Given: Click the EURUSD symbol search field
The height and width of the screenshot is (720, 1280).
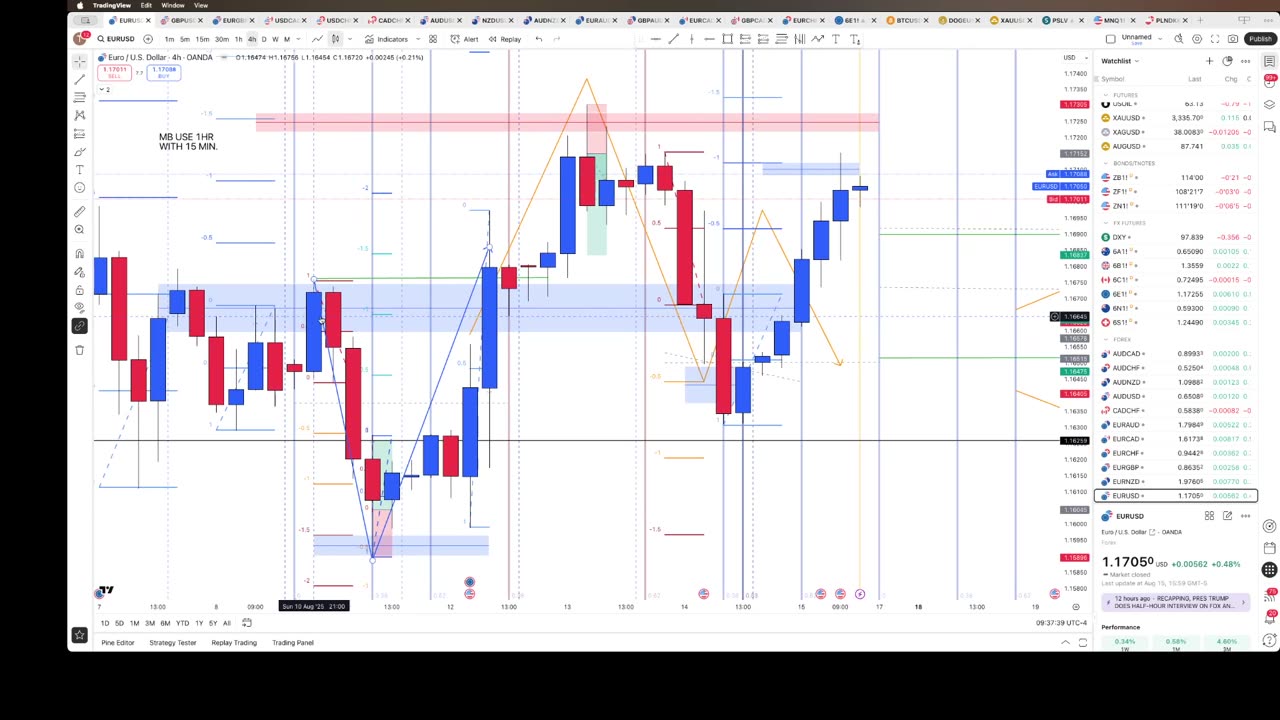Looking at the screenshot, I should (117, 39).
